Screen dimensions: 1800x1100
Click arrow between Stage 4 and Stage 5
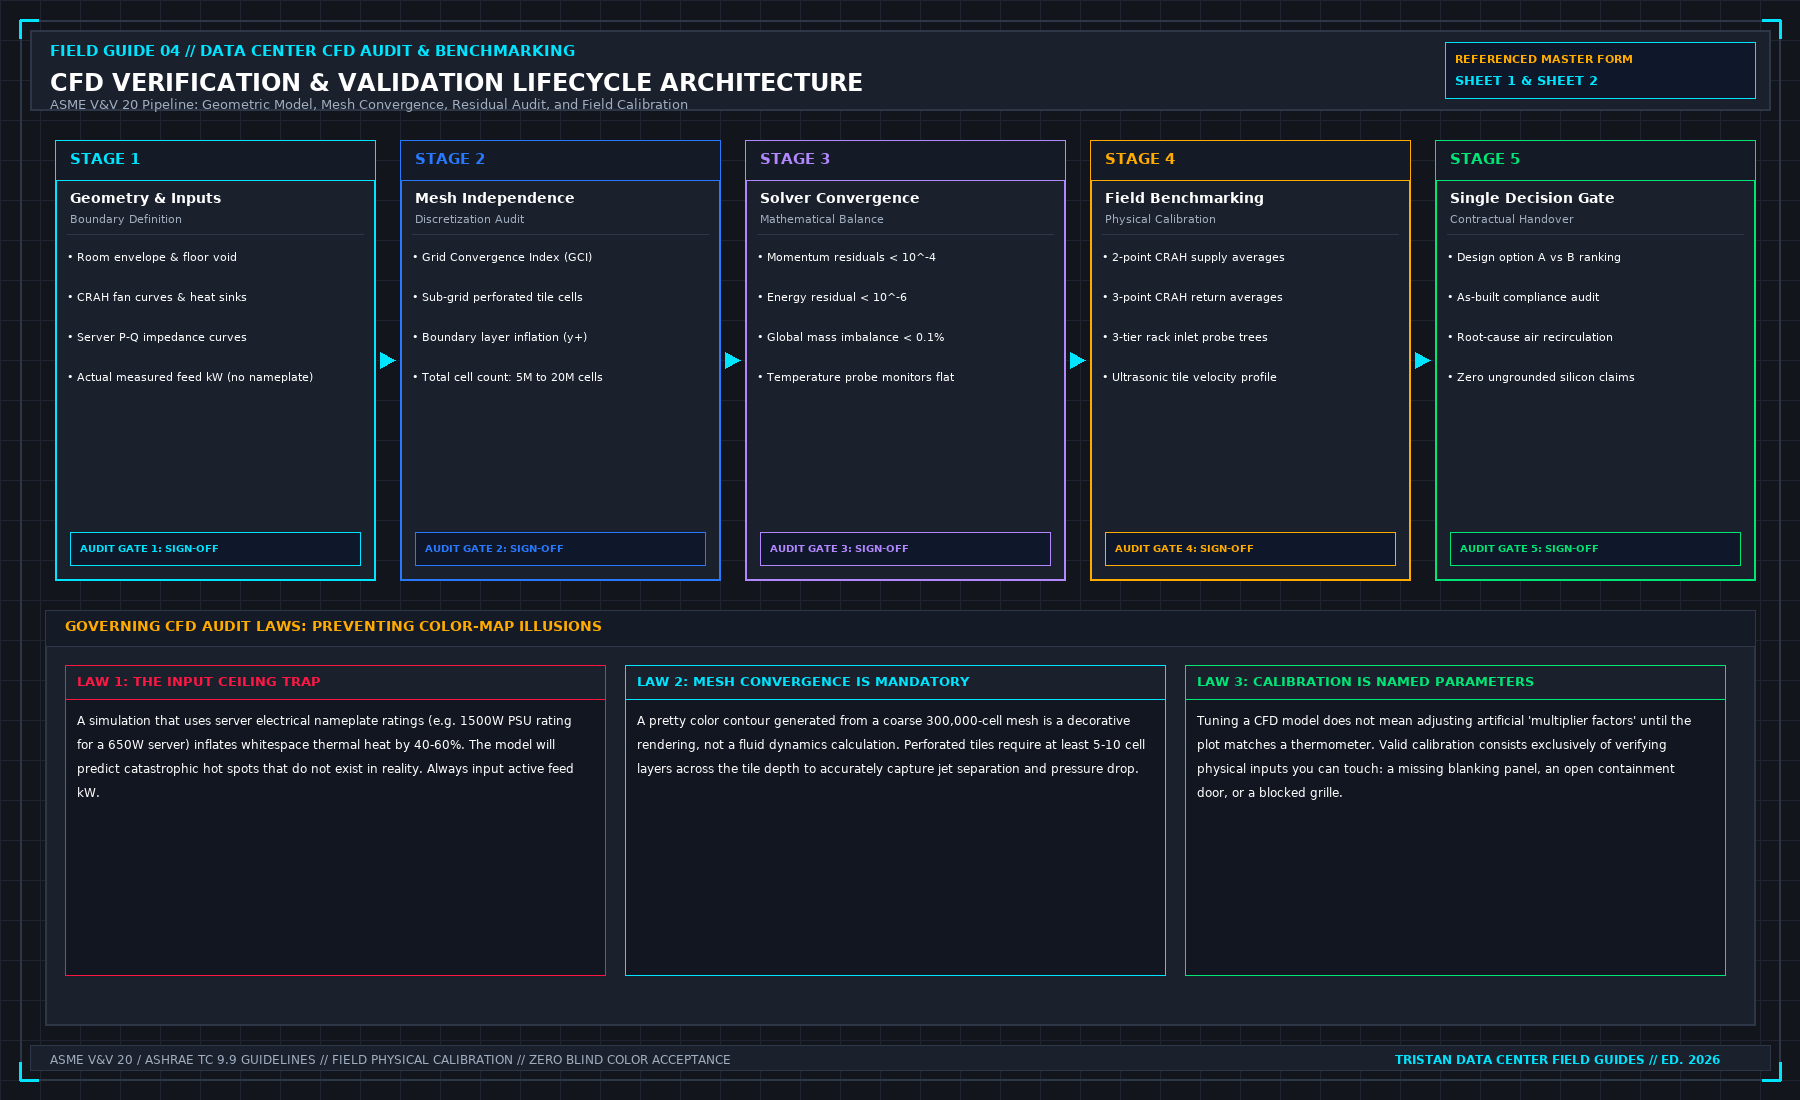[x=1423, y=360]
